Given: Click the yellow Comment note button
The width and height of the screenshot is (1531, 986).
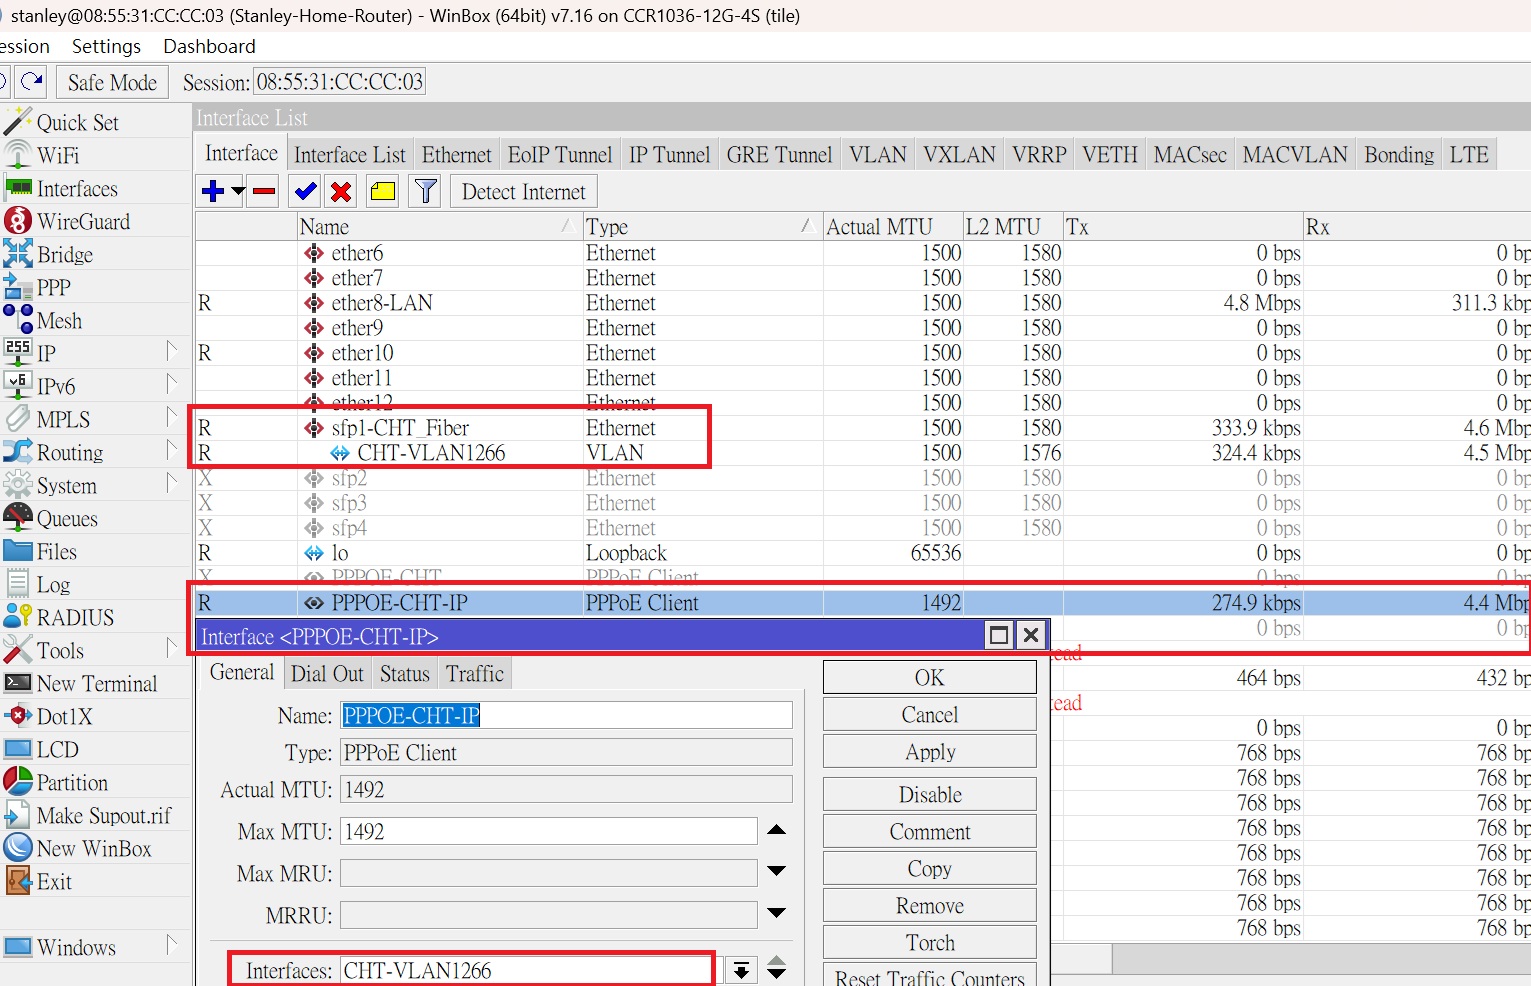Looking at the screenshot, I should 383,191.
